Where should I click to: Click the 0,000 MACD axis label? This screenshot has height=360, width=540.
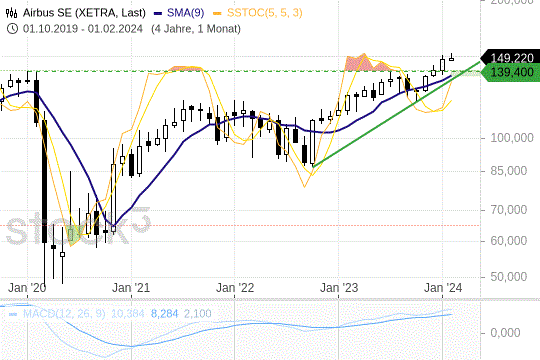[505, 333]
